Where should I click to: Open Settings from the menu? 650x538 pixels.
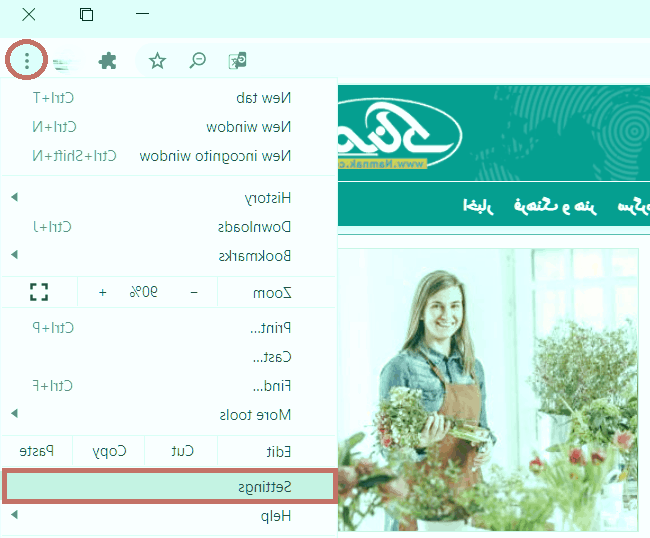pos(168,487)
